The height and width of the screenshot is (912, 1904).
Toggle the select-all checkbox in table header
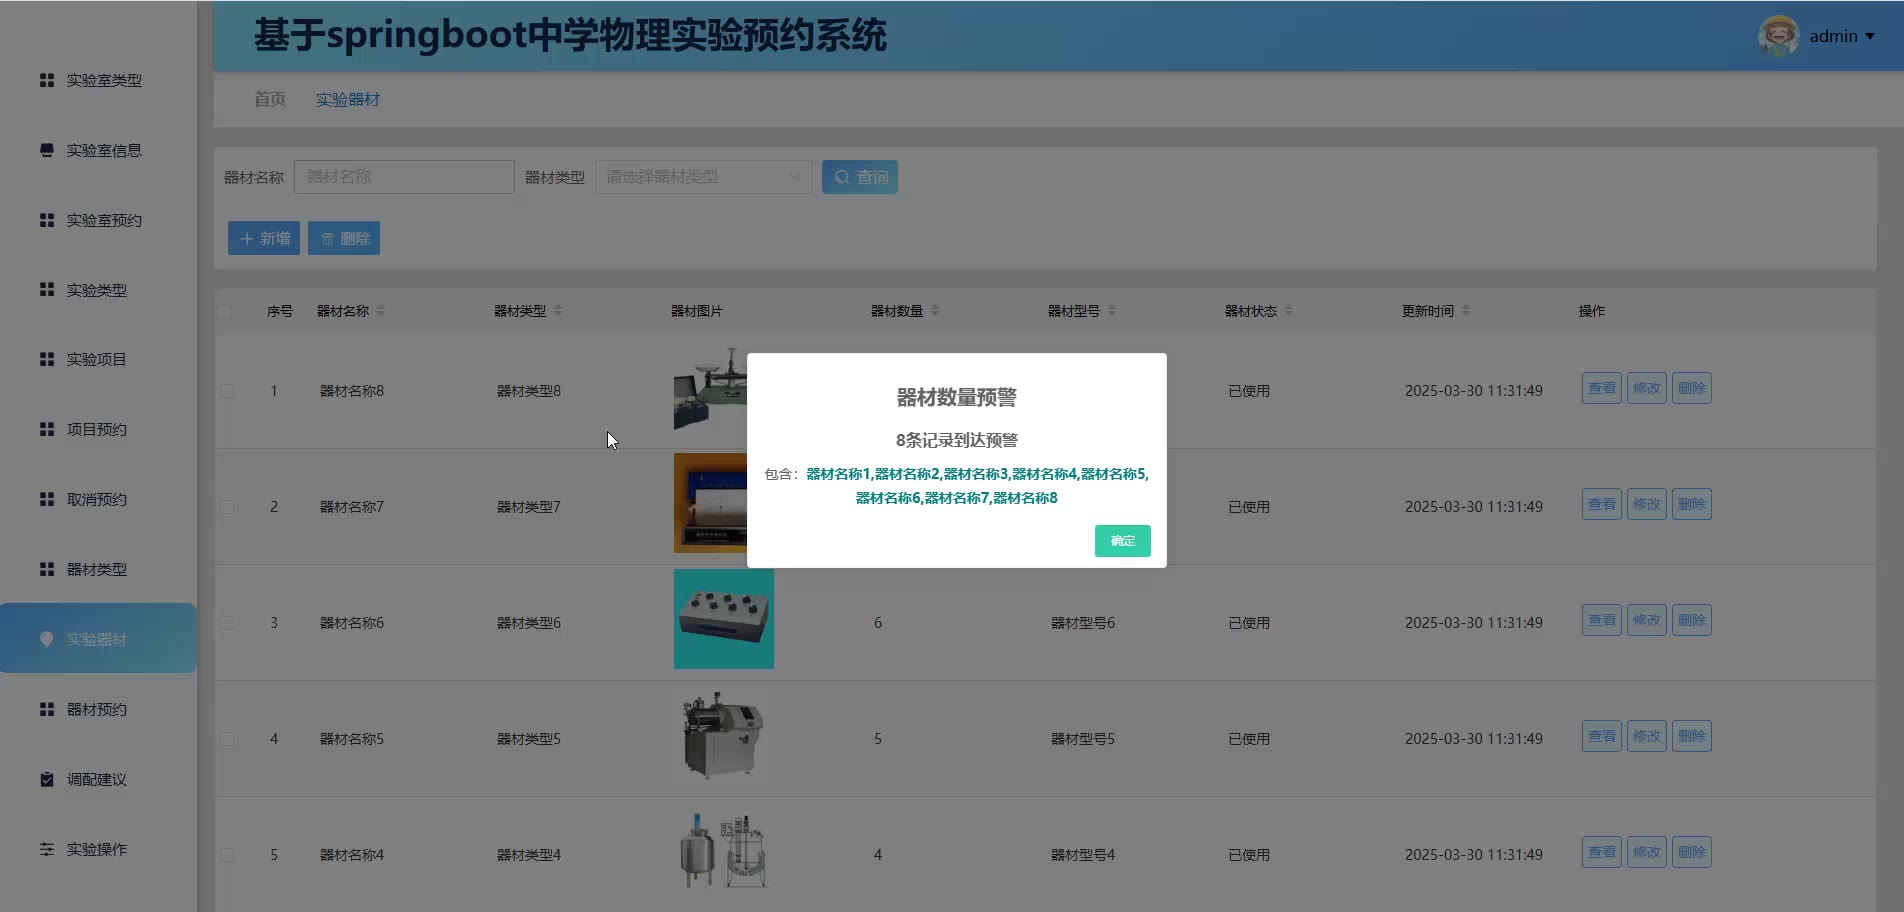pos(225,311)
